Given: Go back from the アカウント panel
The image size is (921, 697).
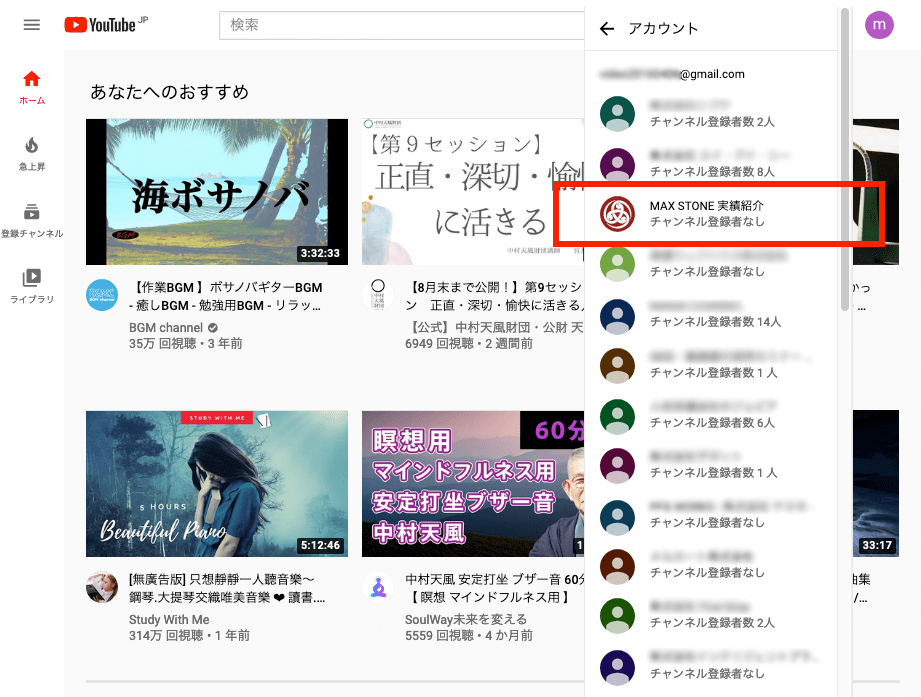Looking at the screenshot, I should 607,29.
